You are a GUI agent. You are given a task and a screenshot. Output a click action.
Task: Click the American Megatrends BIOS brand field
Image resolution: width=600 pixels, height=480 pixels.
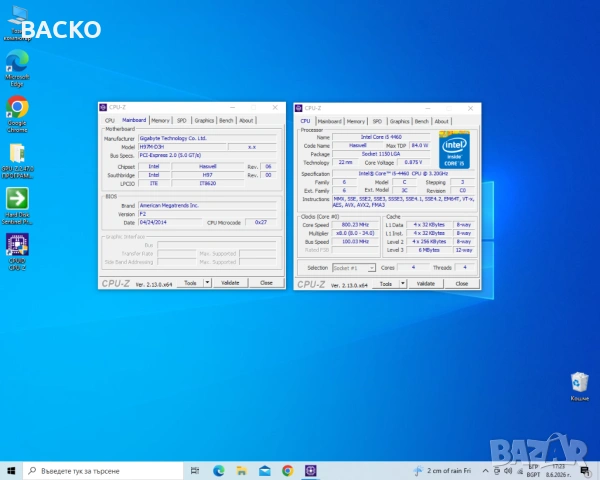[207, 206]
